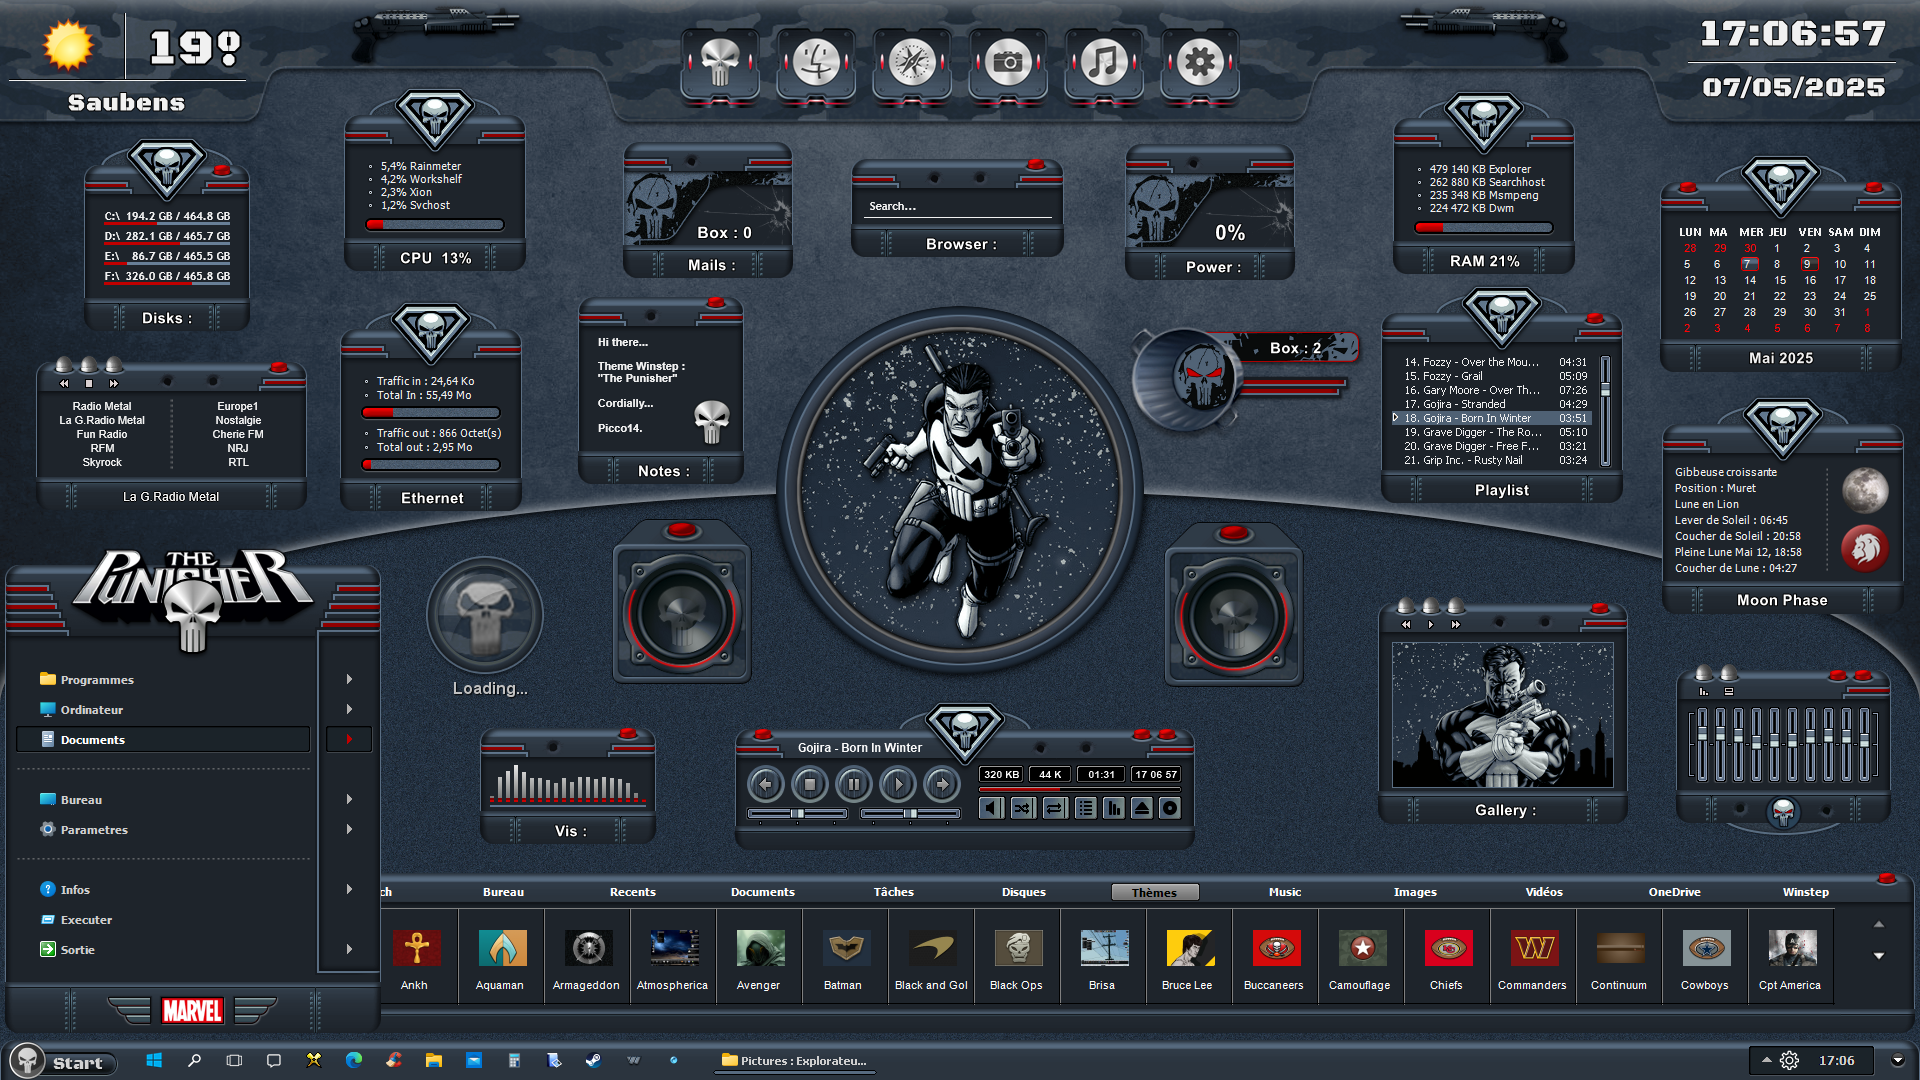Launch the compass browser icon in top dock
This screenshot has height=1080, width=1920.
tap(912, 64)
